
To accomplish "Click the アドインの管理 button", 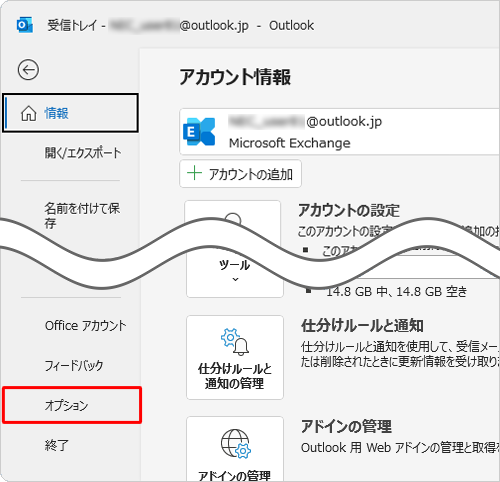I will 235,449.
